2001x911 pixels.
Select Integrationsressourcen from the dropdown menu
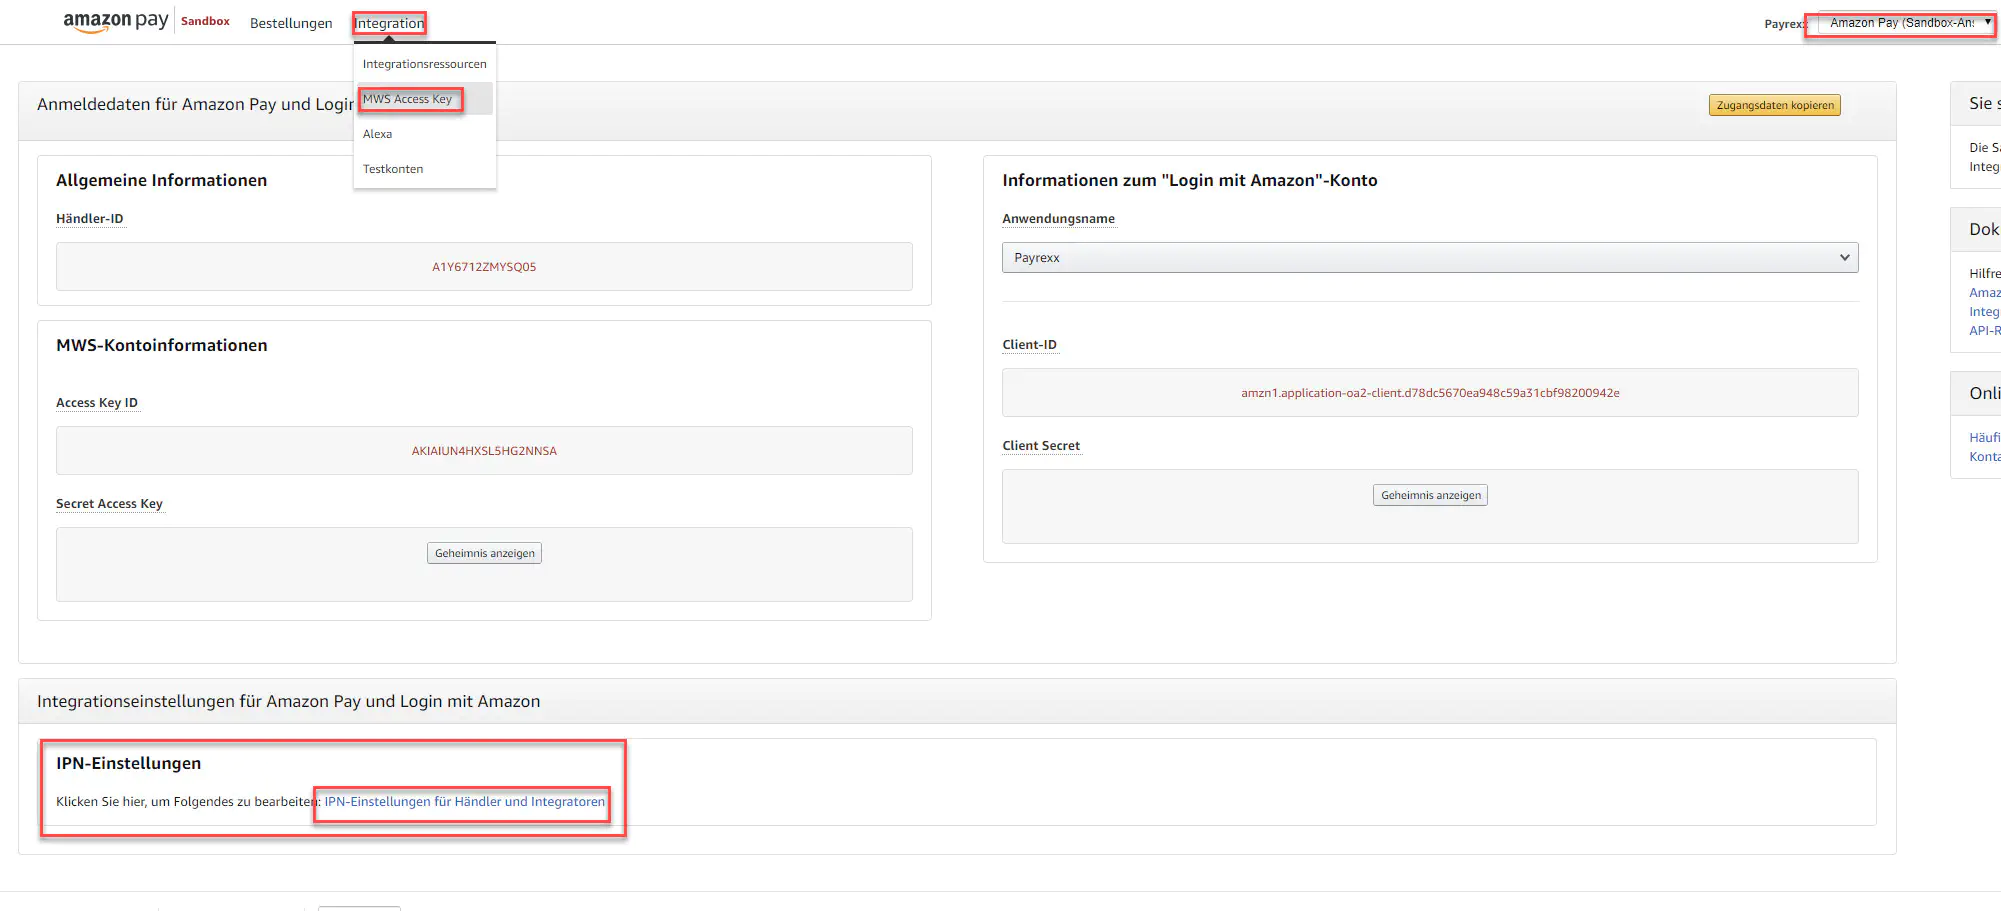point(424,64)
